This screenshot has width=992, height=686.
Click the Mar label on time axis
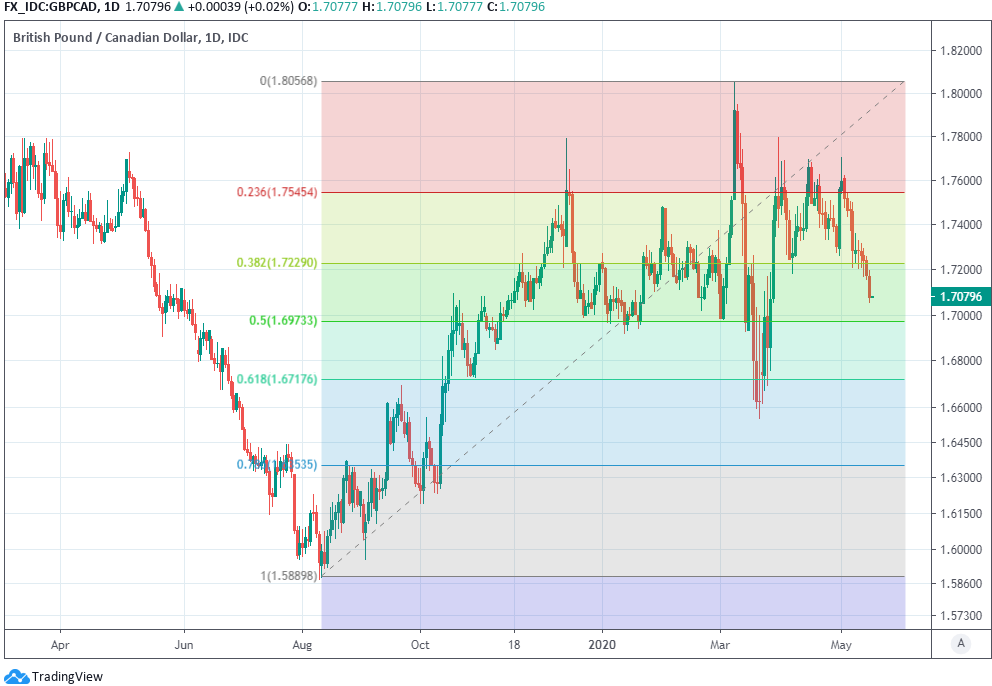pyautogui.click(x=720, y=645)
